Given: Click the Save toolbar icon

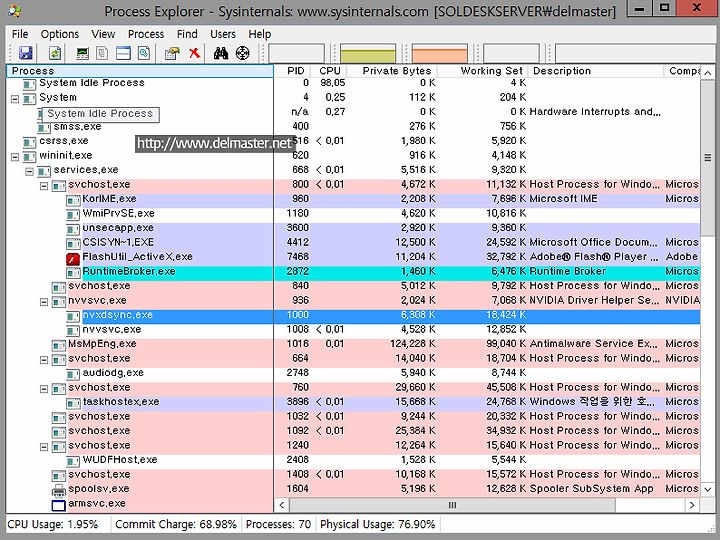Looking at the screenshot, I should (26, 53).
